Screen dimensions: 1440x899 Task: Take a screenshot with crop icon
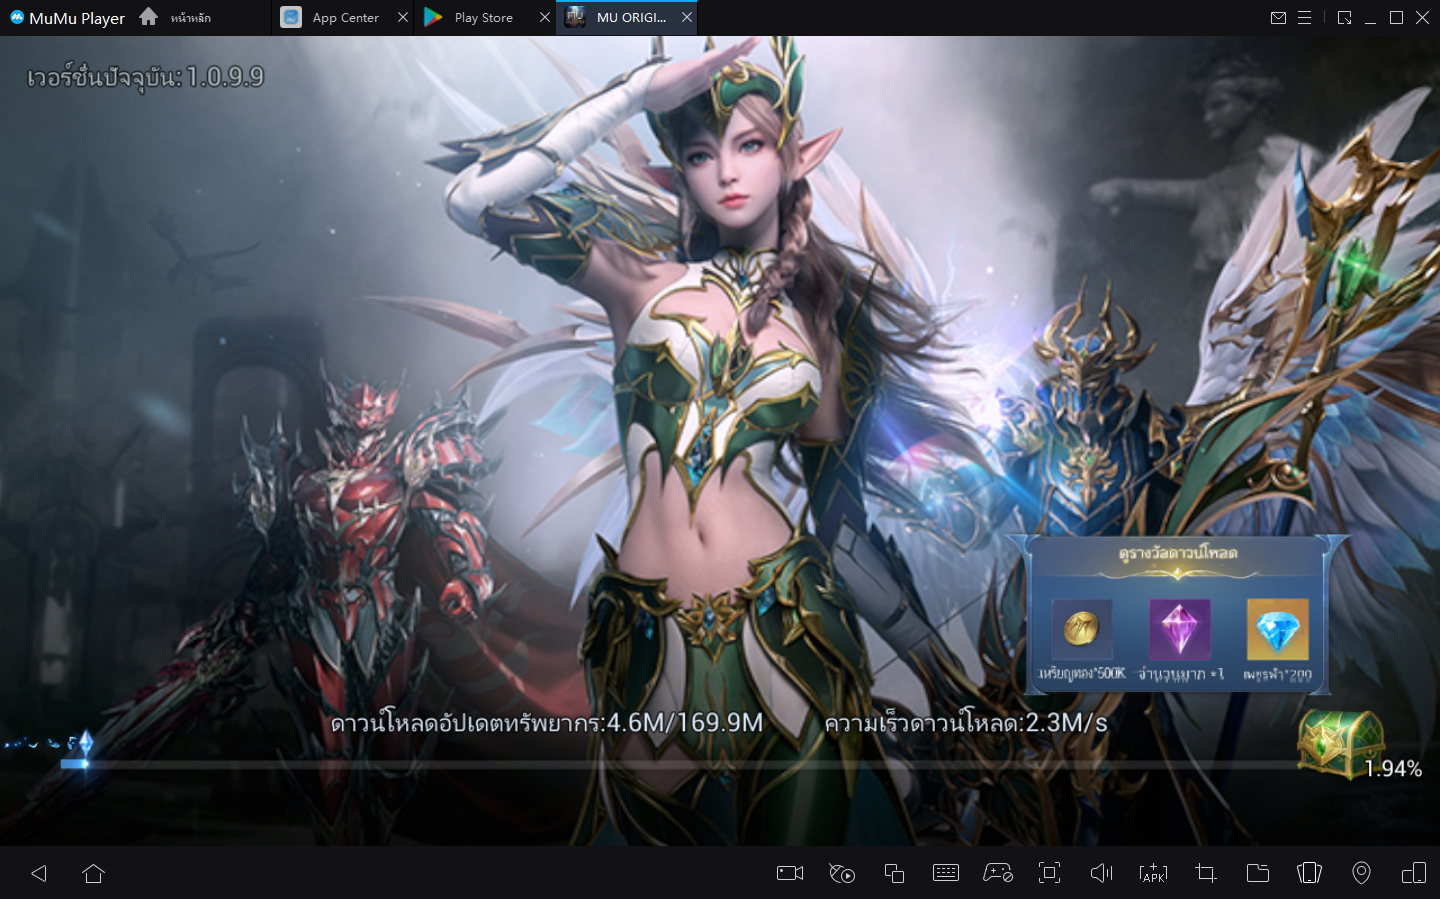(x=1206, y=873)
